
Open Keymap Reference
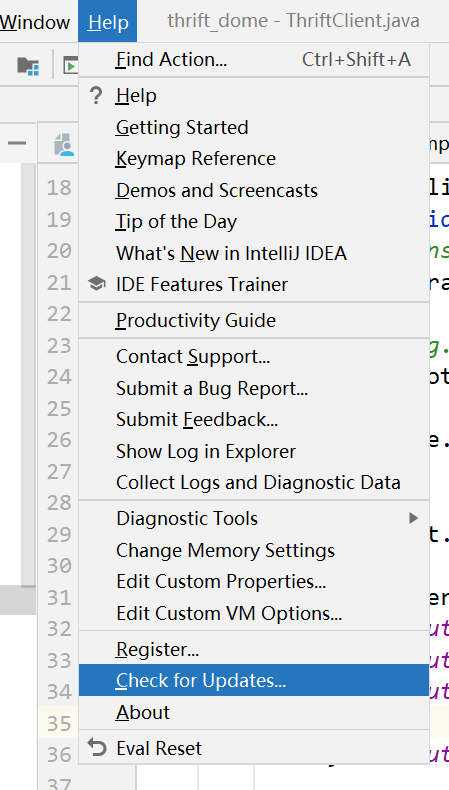(254, 159)
